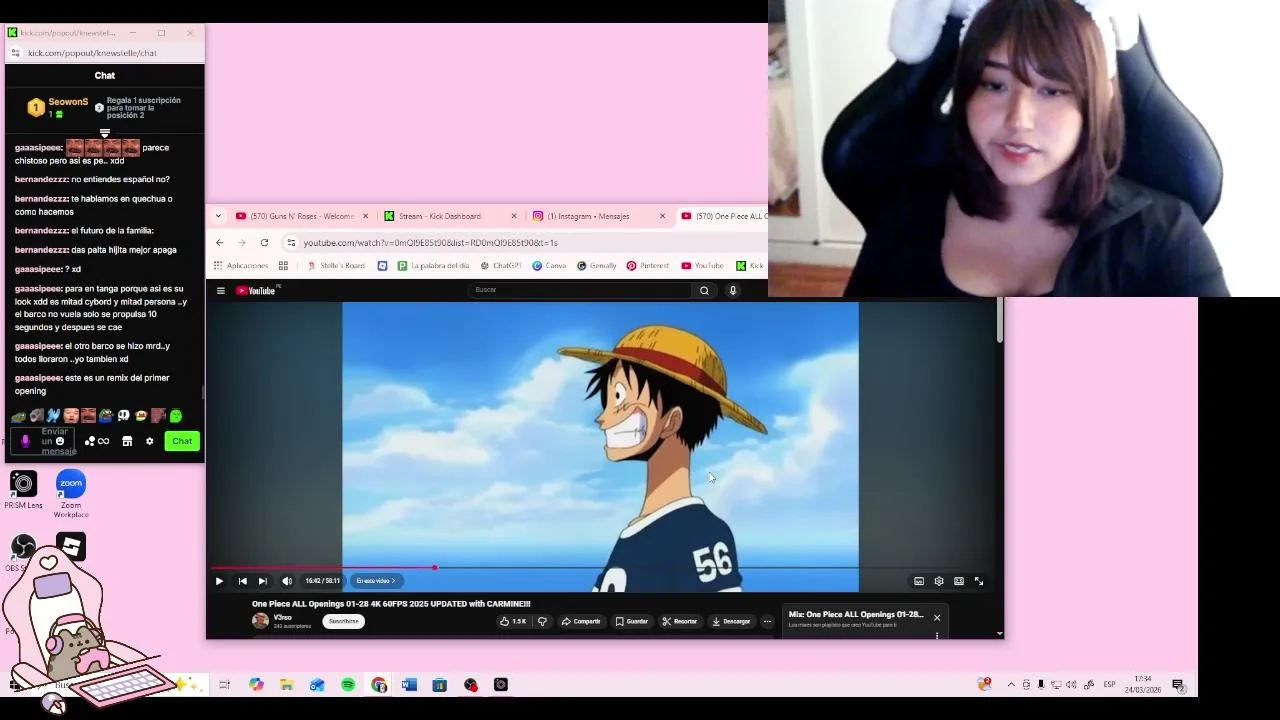
Task: Collapse the chat leaderboard chevron
Action: [105, 133]
